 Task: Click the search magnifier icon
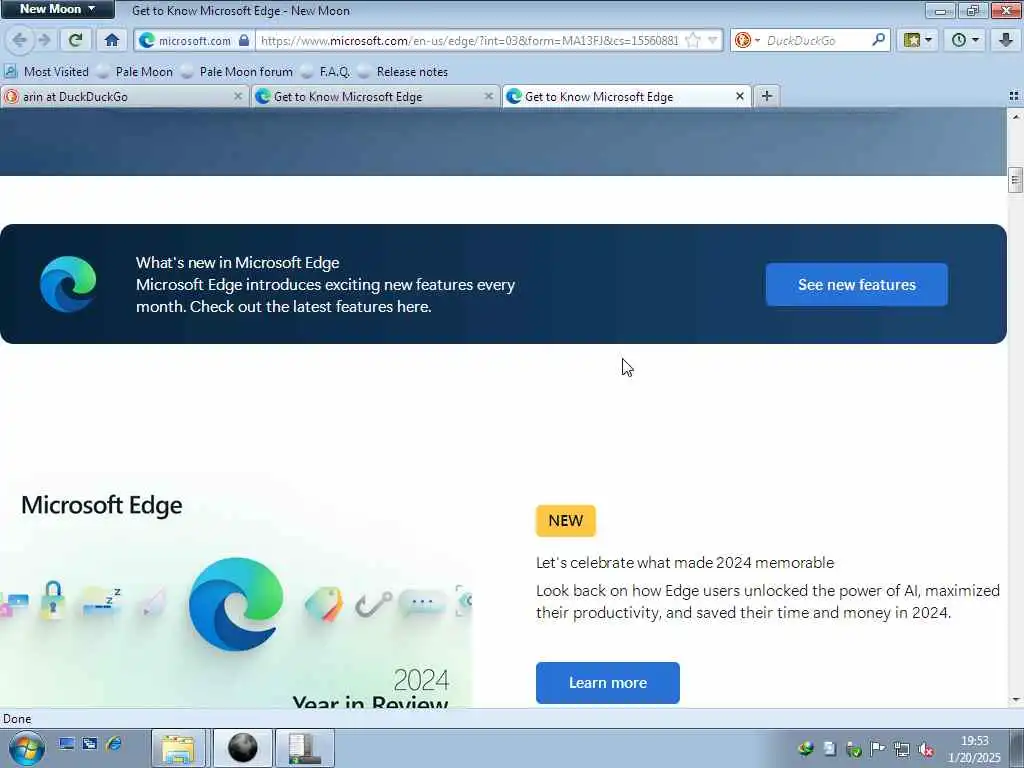pyautogui.click(x=878, y=40)
